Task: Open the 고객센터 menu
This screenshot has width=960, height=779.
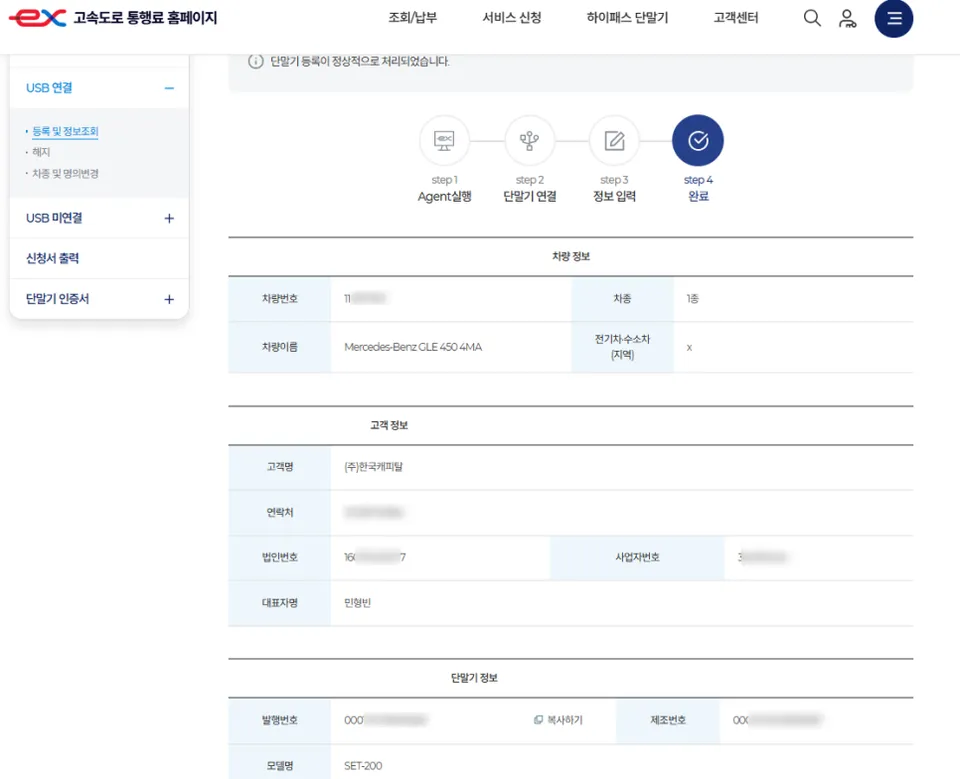Action: (736, 18)
